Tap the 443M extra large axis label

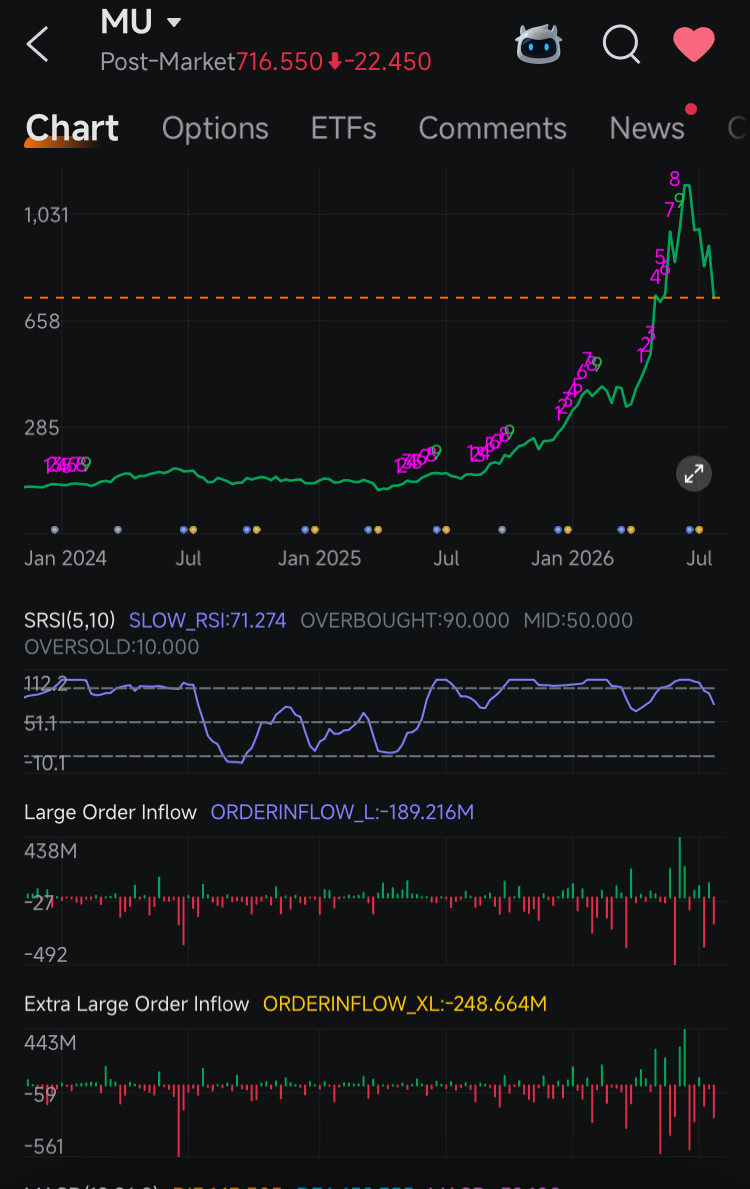(50, 1043)
